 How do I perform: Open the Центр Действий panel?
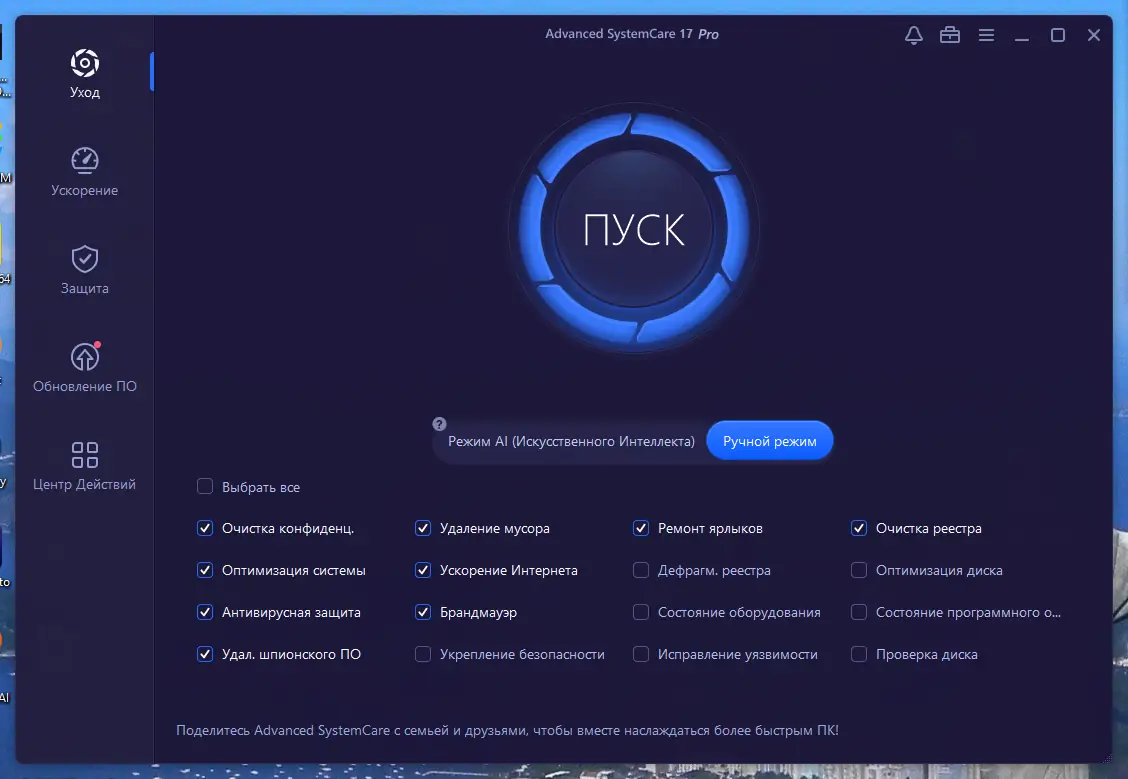click(84, 462)
